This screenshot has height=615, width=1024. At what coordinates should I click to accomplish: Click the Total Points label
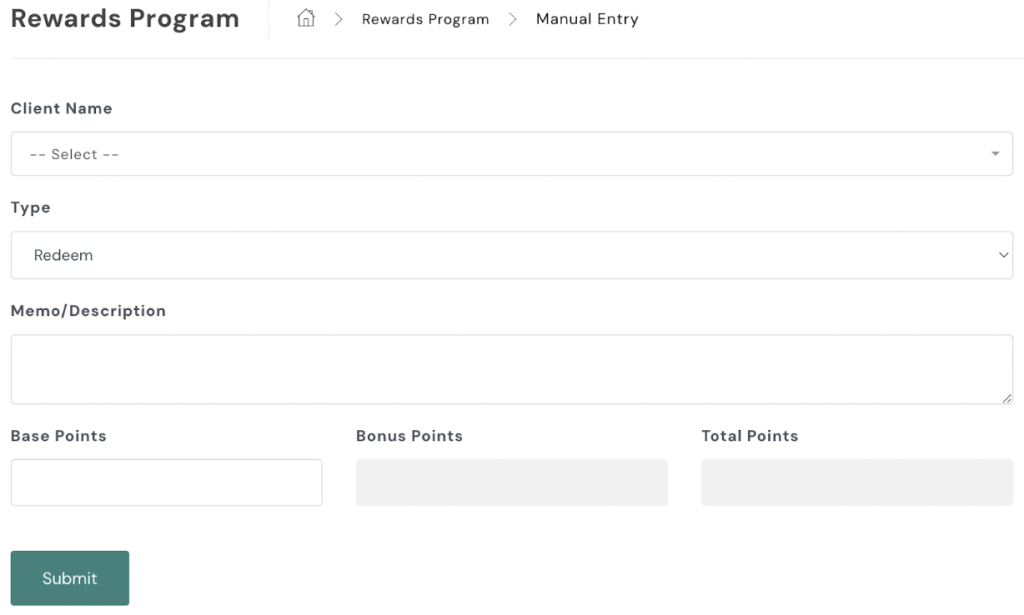click(x=750, y=436)
